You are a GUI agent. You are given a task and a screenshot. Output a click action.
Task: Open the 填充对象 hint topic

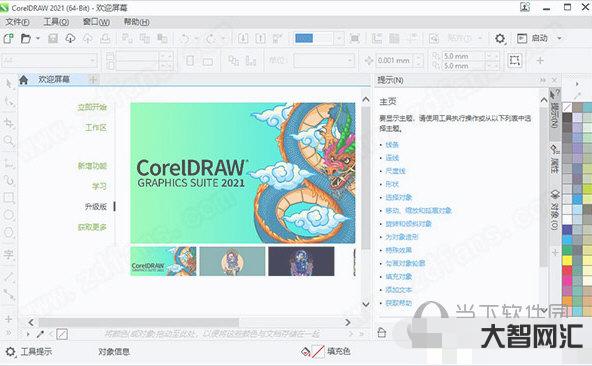tap(399, 277)
